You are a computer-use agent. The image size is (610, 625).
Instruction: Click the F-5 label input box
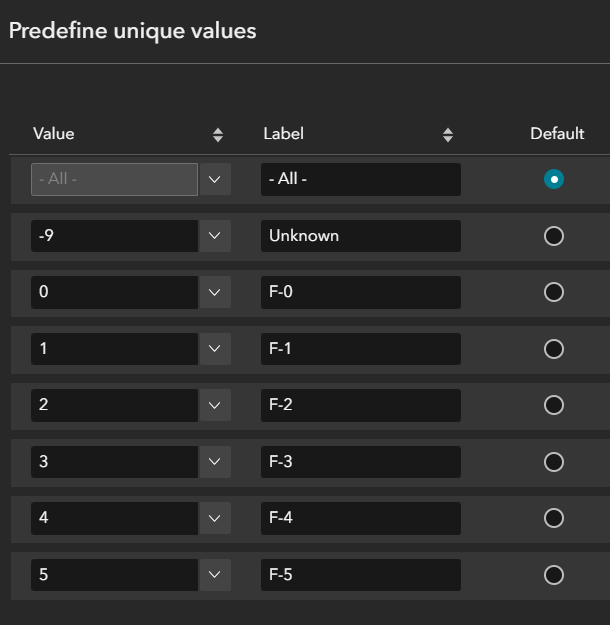[360, 575]
